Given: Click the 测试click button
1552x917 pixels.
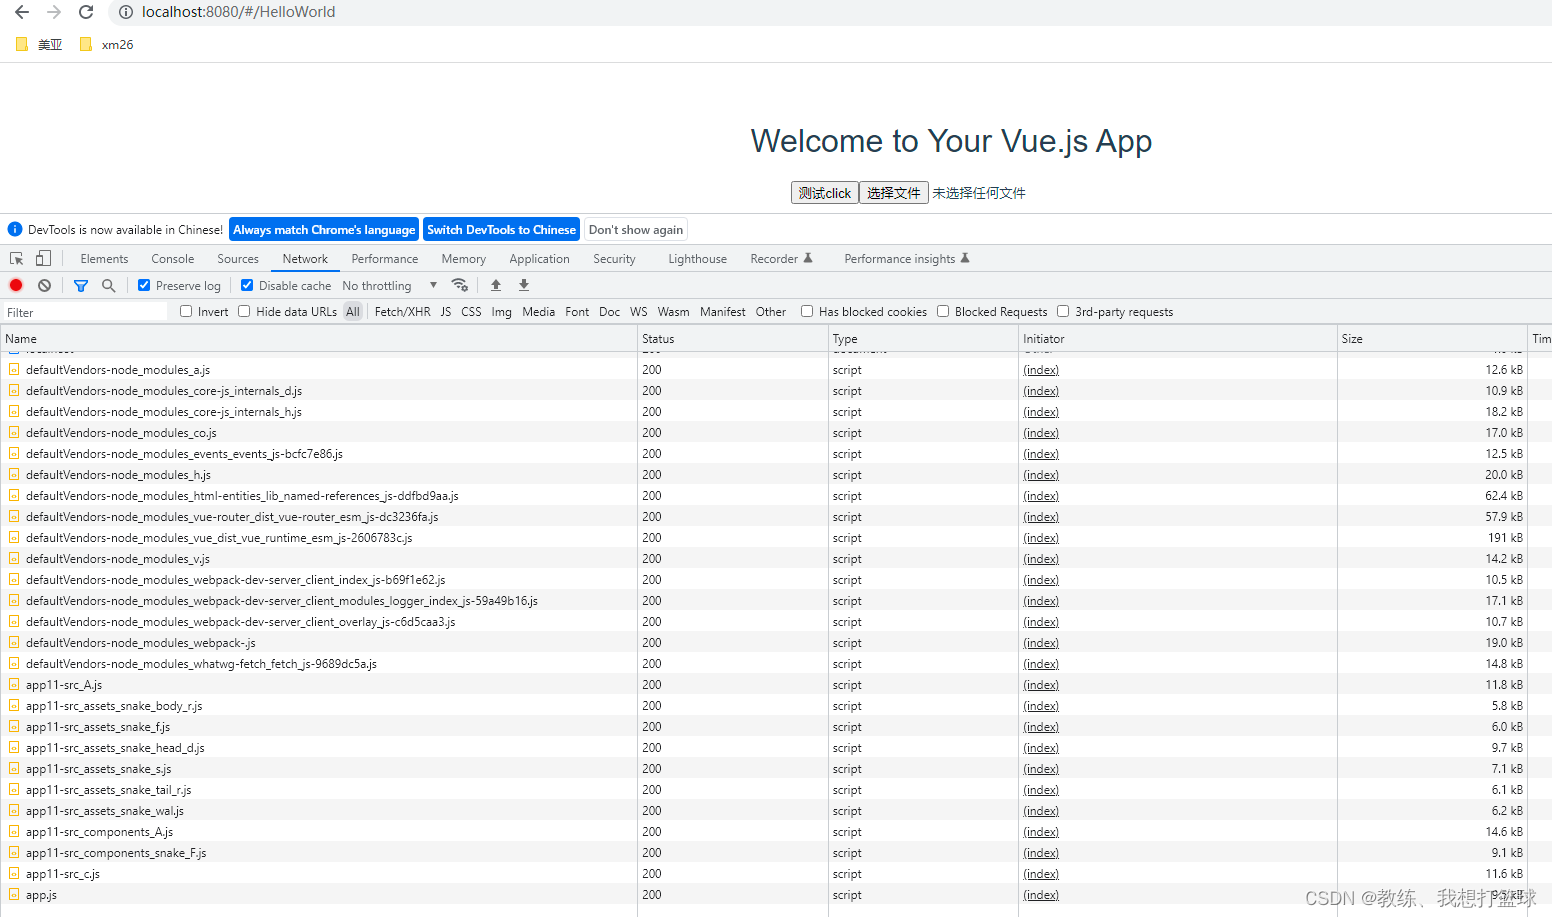Looking at the screenshot, I should 825,193.
